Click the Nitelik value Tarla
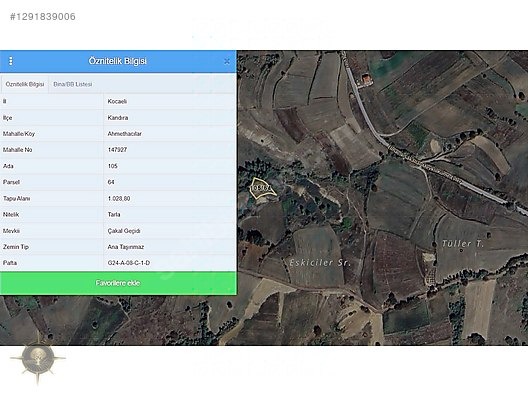528x396 pixels. (x=114, y=214)
